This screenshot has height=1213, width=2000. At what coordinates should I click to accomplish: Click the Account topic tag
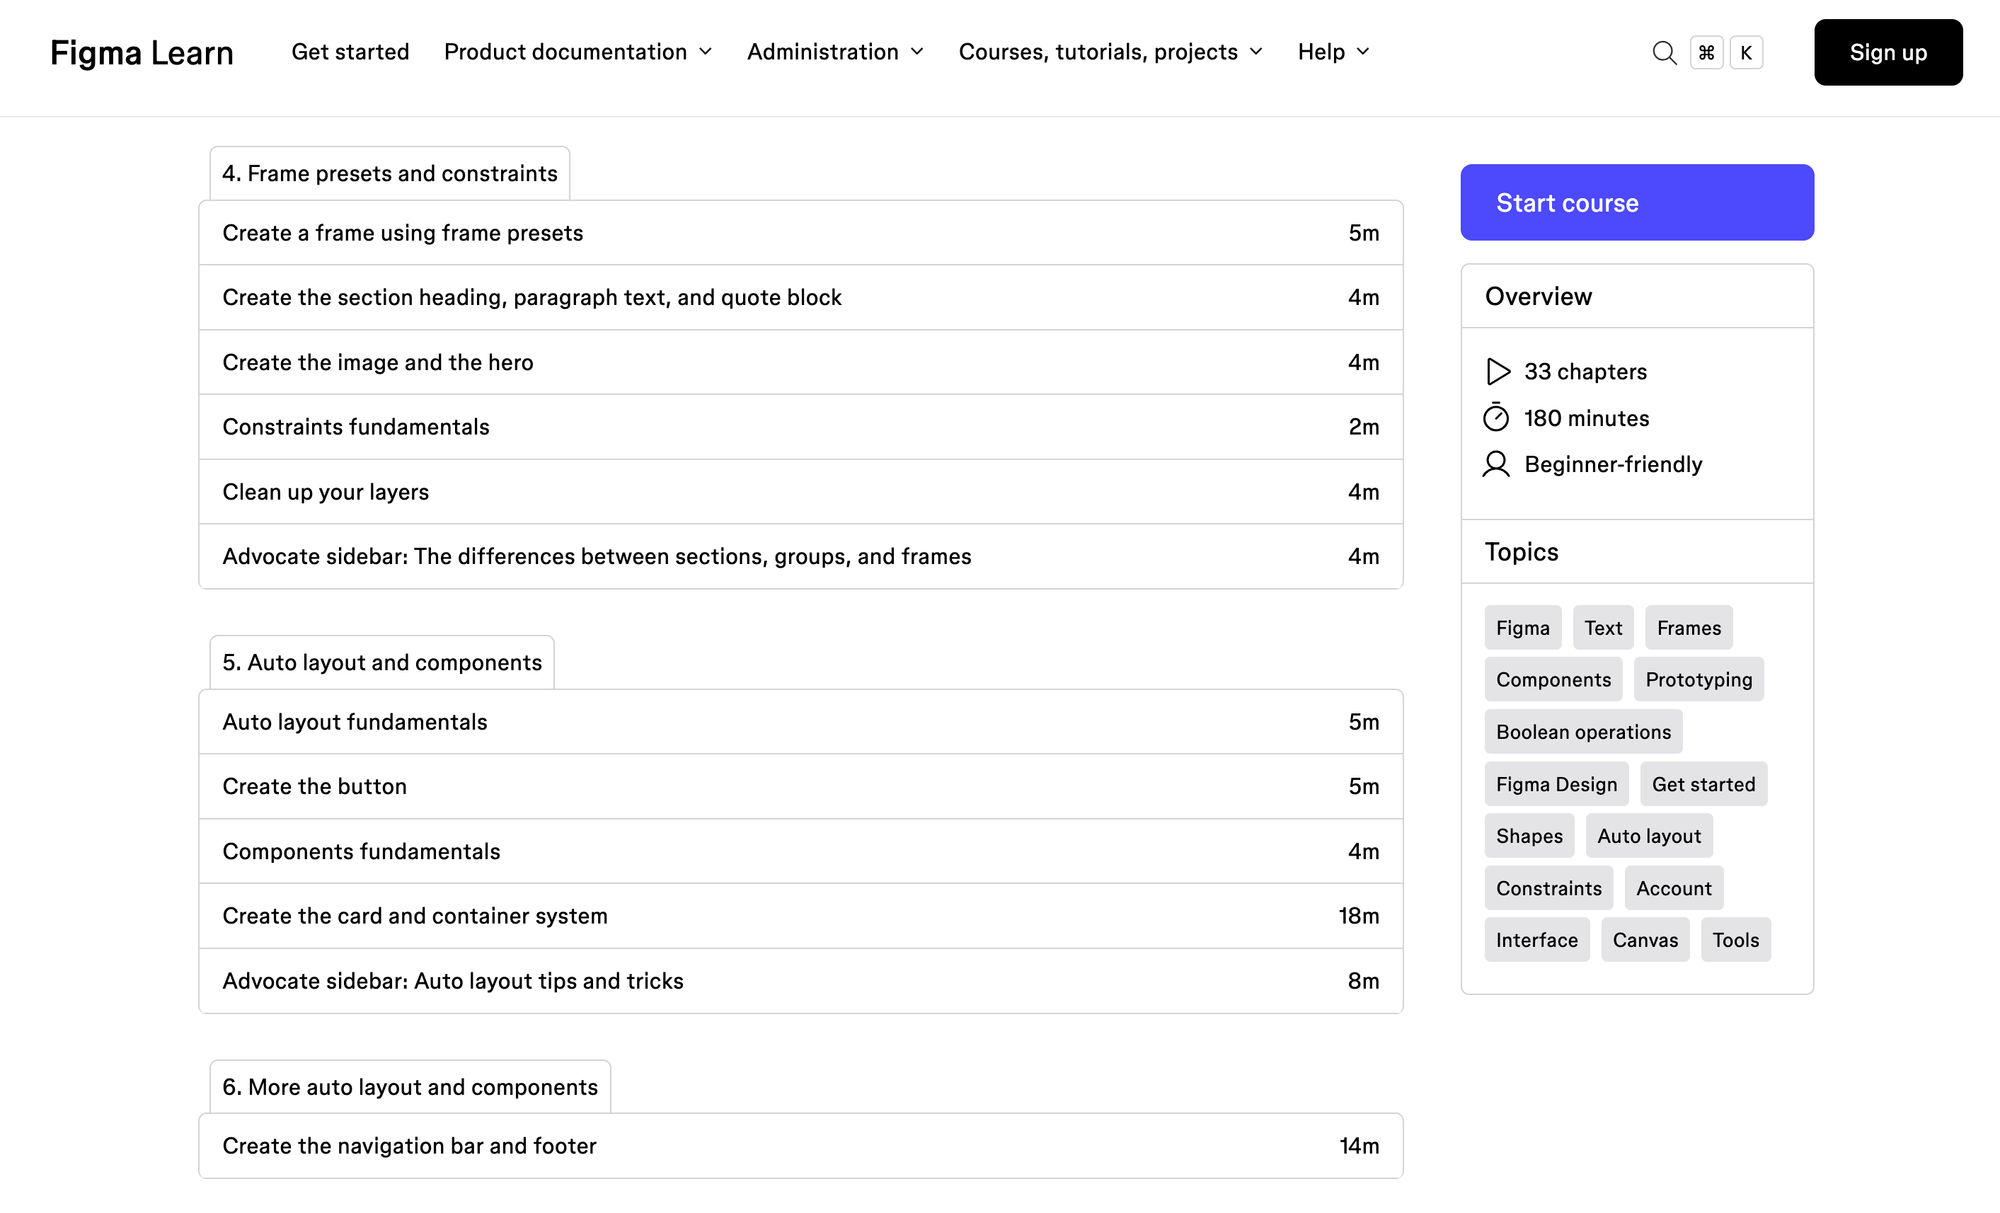coord(1674,888)
